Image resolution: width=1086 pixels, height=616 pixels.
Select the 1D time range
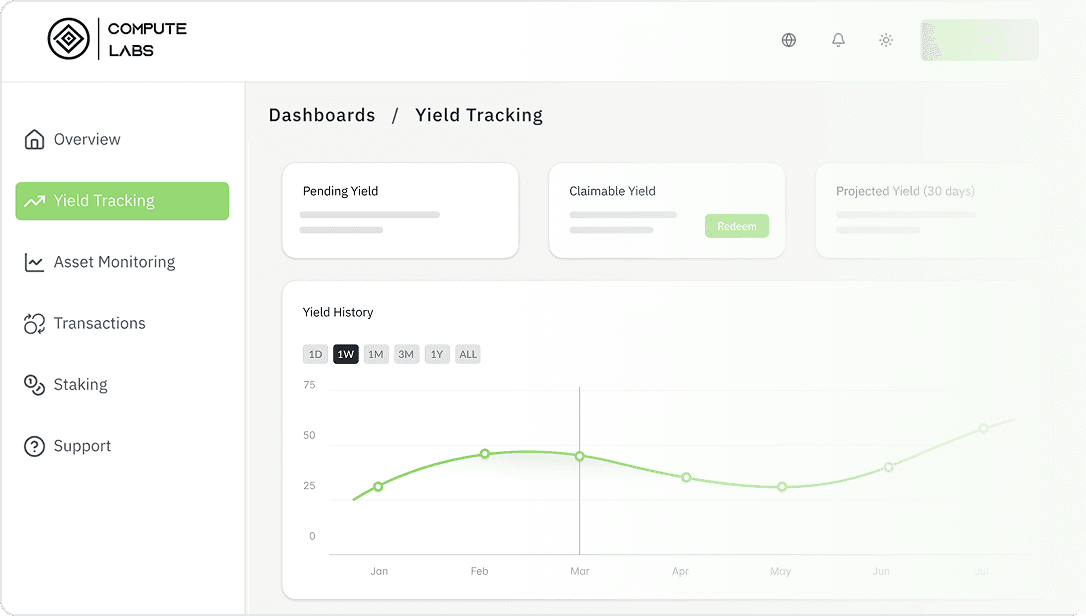[x=315, y=354]
